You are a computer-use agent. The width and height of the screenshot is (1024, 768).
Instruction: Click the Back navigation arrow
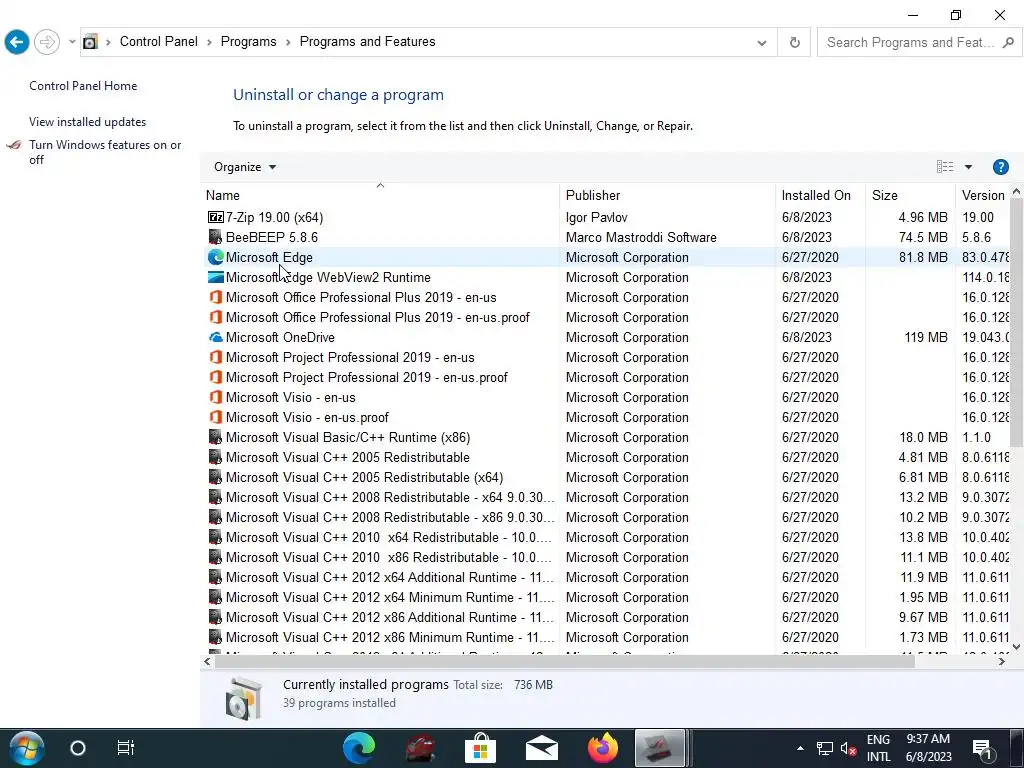click(x=17, y=42)
